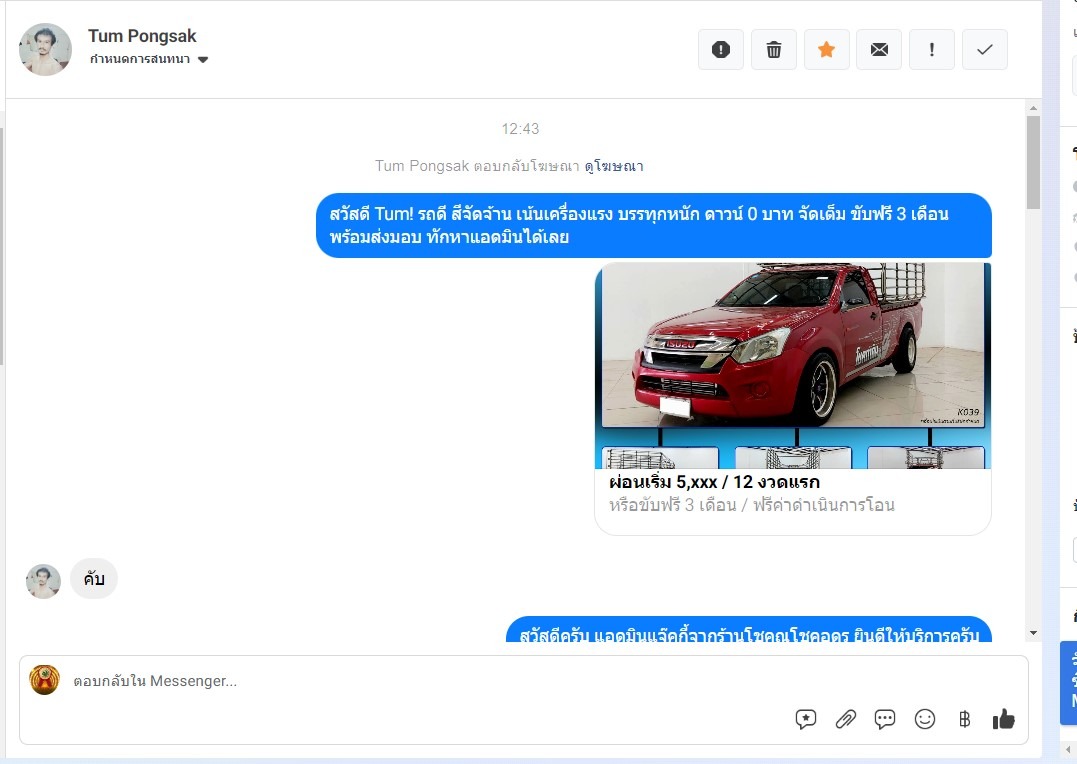Click the ดูโฆษณา link
Screen dimensions: 1077x764
pyautogui.click(x=614, y=166)
